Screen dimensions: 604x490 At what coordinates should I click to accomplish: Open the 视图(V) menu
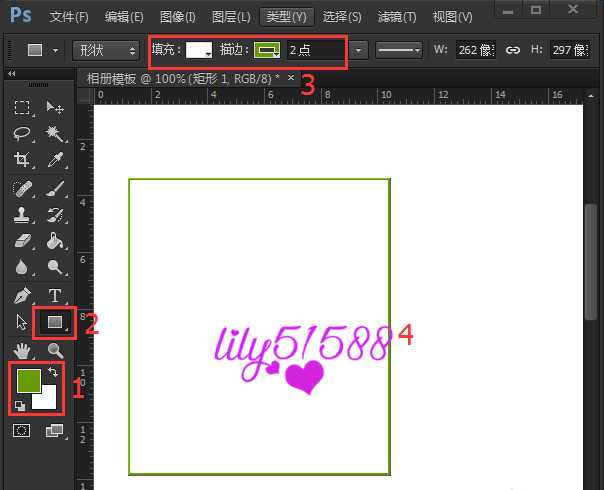click(x=453, y=17)
